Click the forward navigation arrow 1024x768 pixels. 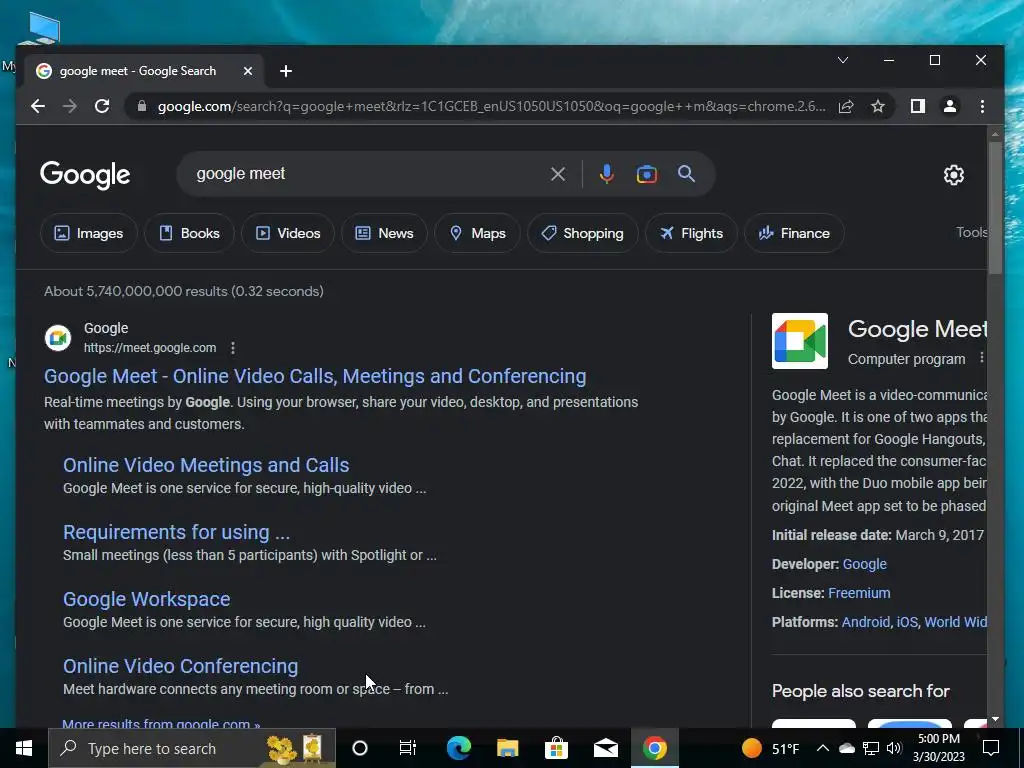pos(70,106)
